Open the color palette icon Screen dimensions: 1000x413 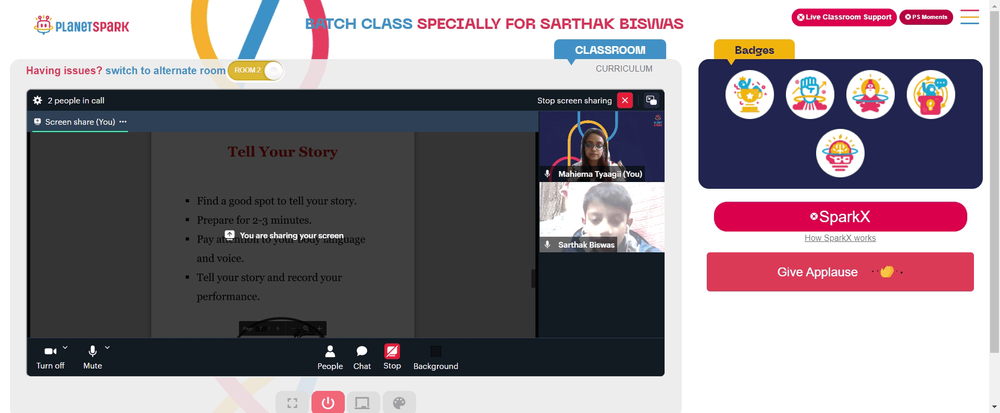coord(399,403)
